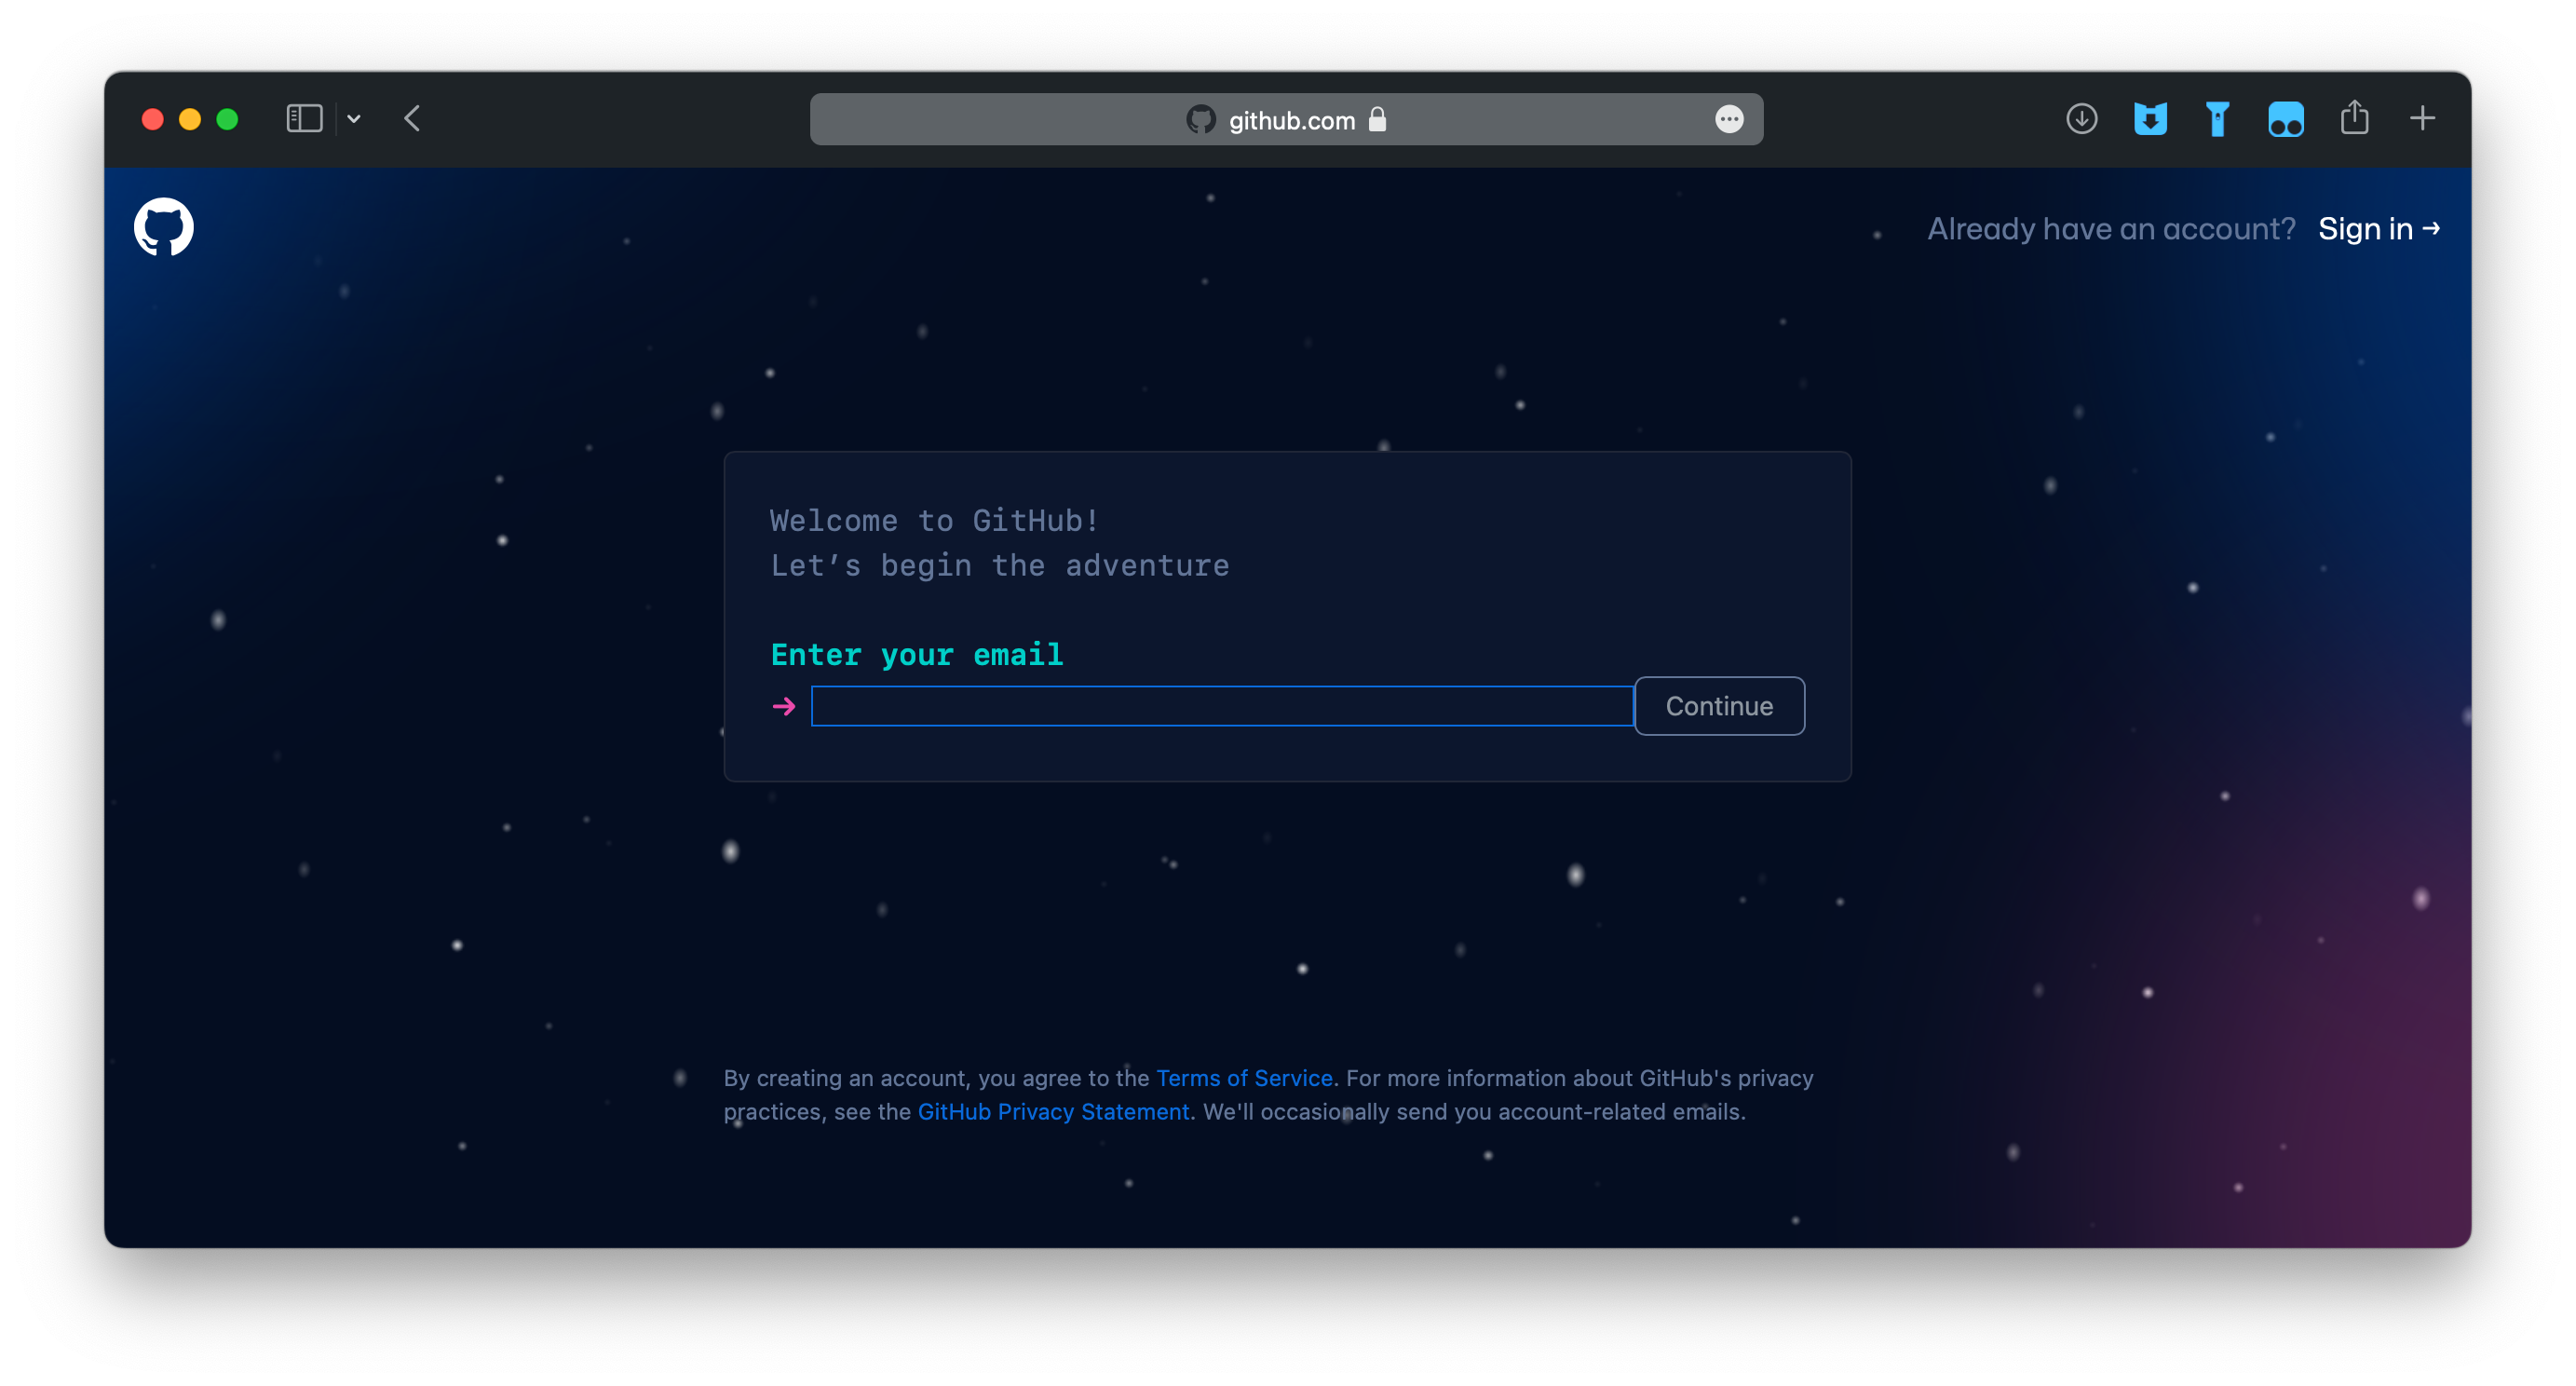Focus the email input field
Viewport: 2576px width, 1386px height.
[1221, 706]
